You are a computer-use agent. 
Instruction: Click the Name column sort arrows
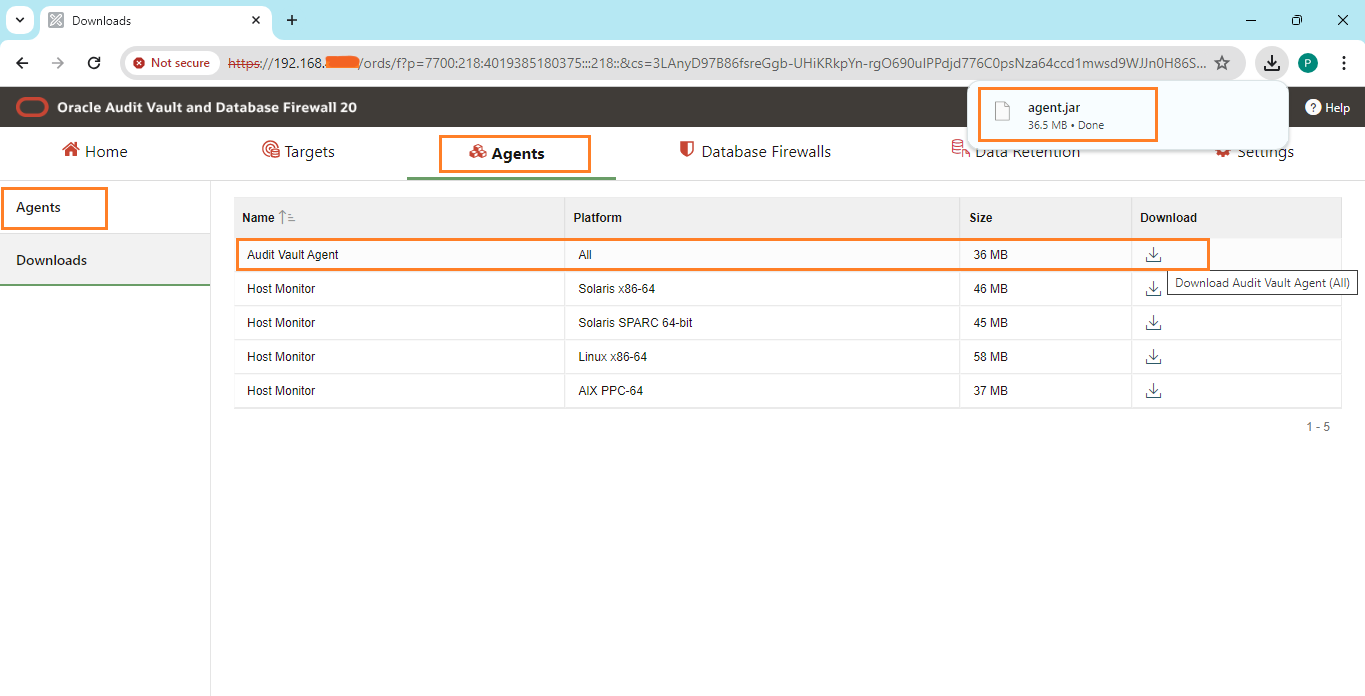(286, 216)
